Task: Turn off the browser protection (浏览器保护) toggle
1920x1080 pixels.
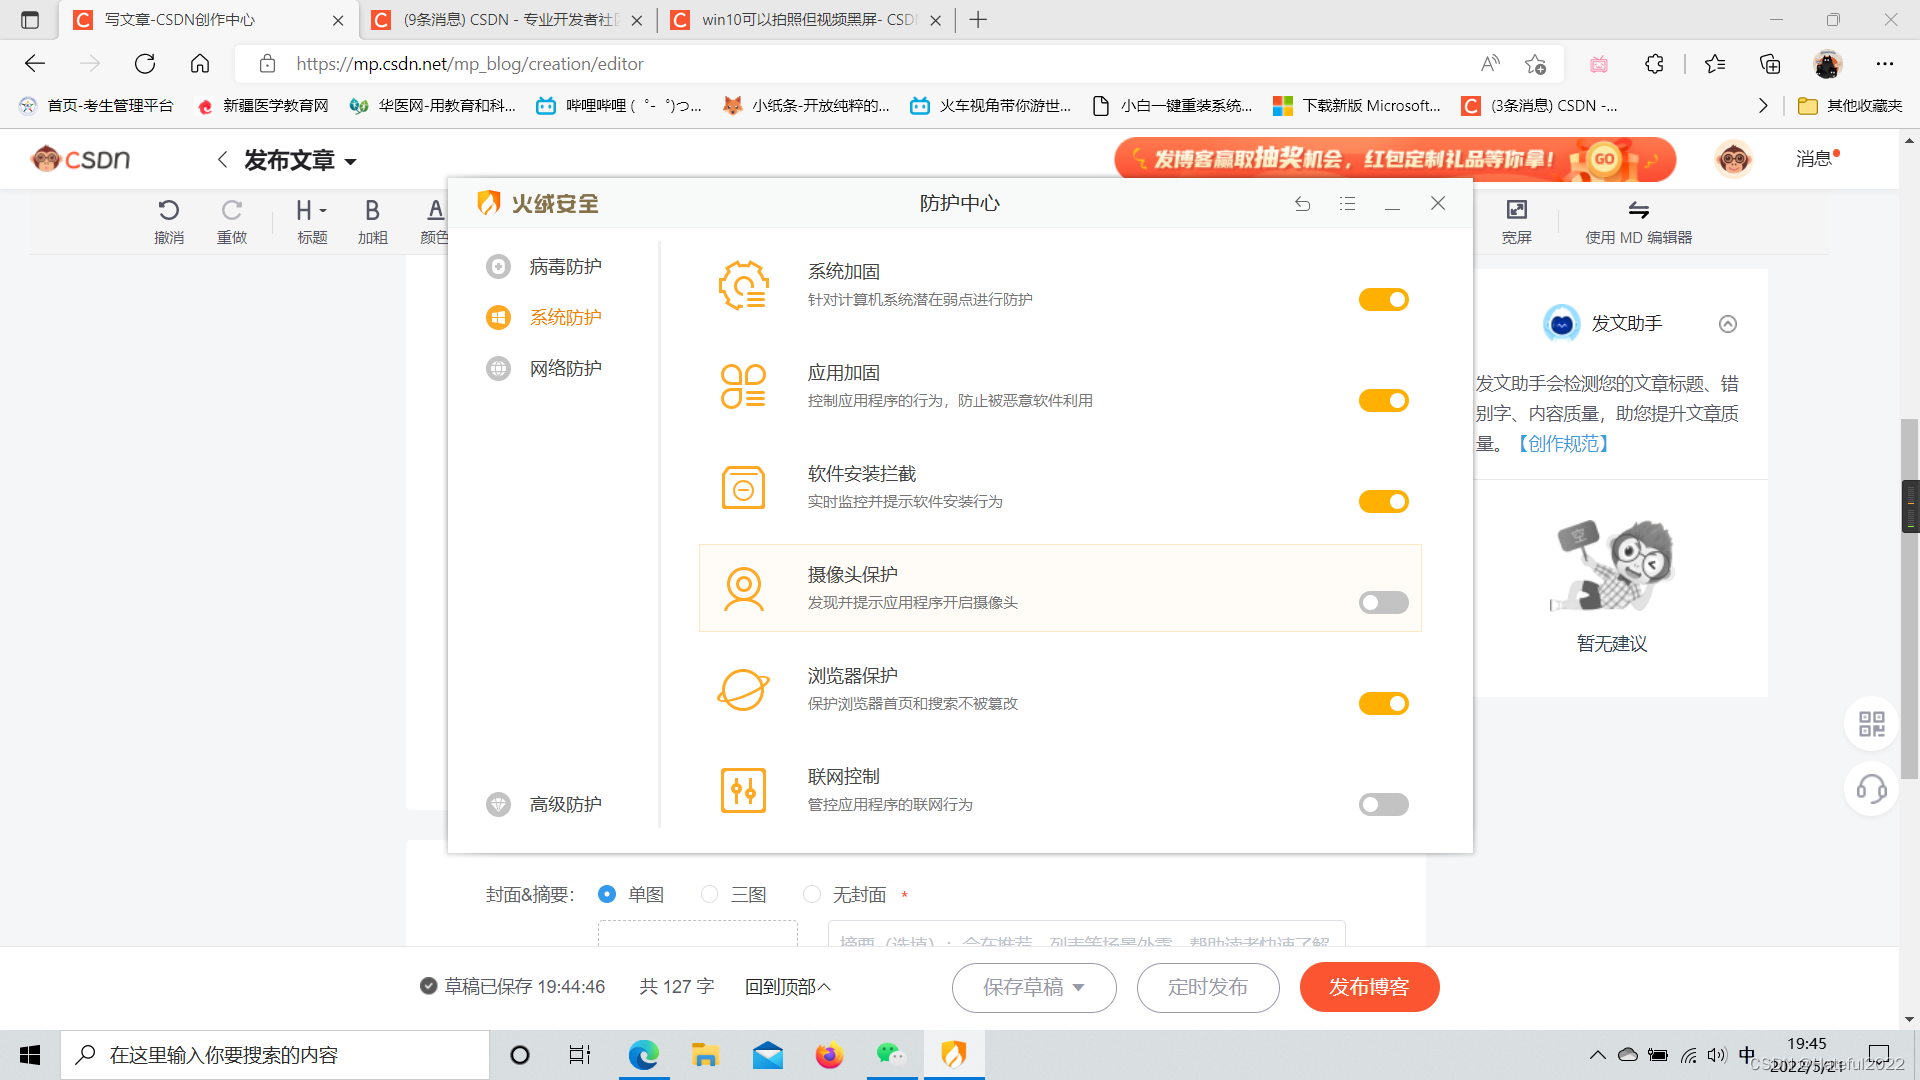Action: point(1383,703)
